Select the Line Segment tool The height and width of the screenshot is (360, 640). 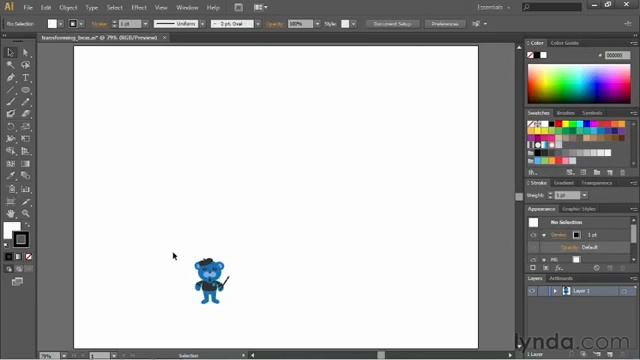tap(11, 90)
